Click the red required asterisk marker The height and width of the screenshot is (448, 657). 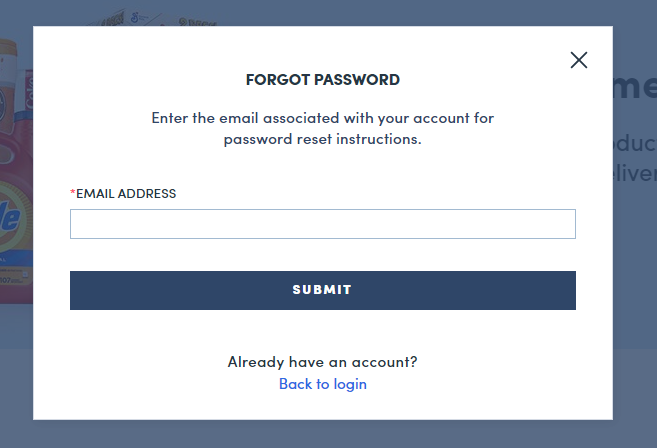(73, 193)
